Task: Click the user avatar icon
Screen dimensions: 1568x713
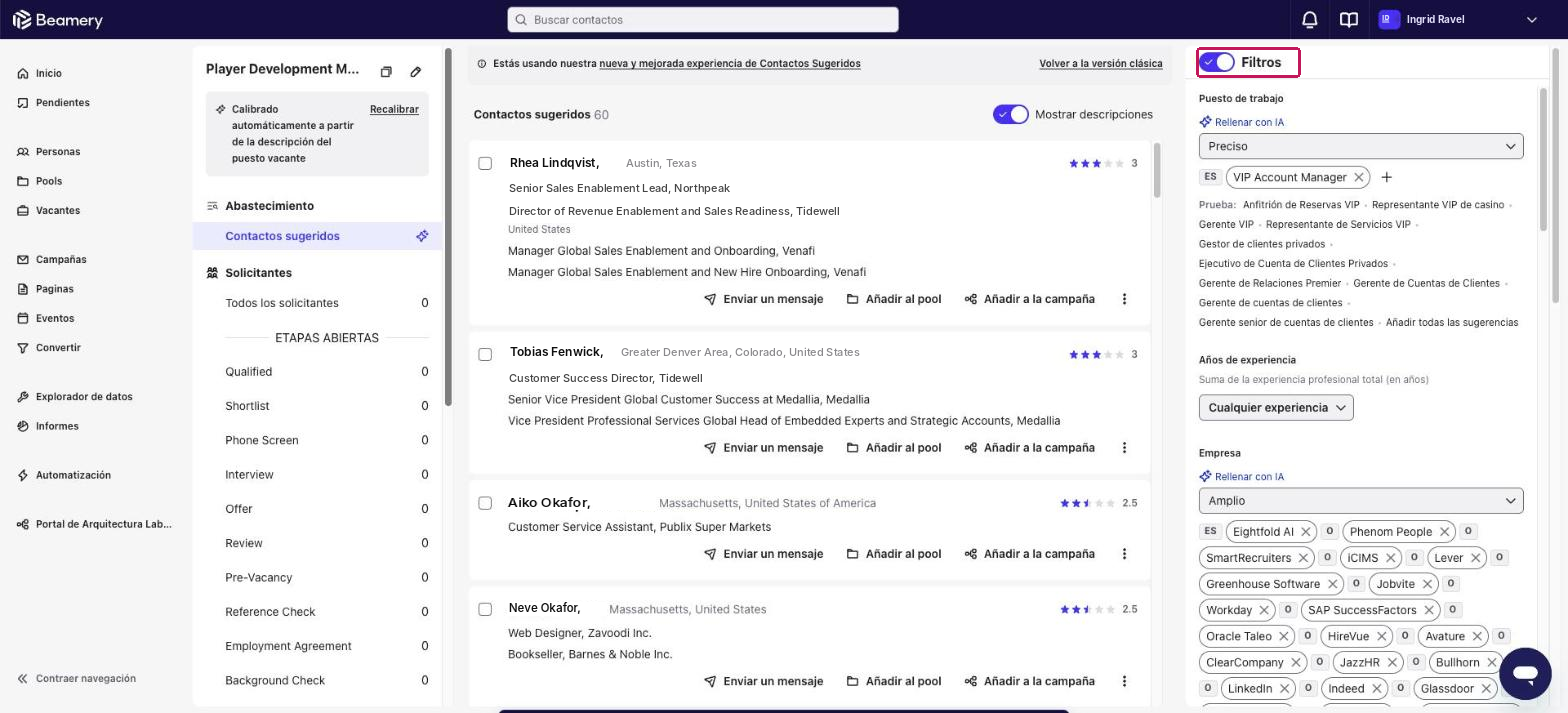Action: 1389,19
